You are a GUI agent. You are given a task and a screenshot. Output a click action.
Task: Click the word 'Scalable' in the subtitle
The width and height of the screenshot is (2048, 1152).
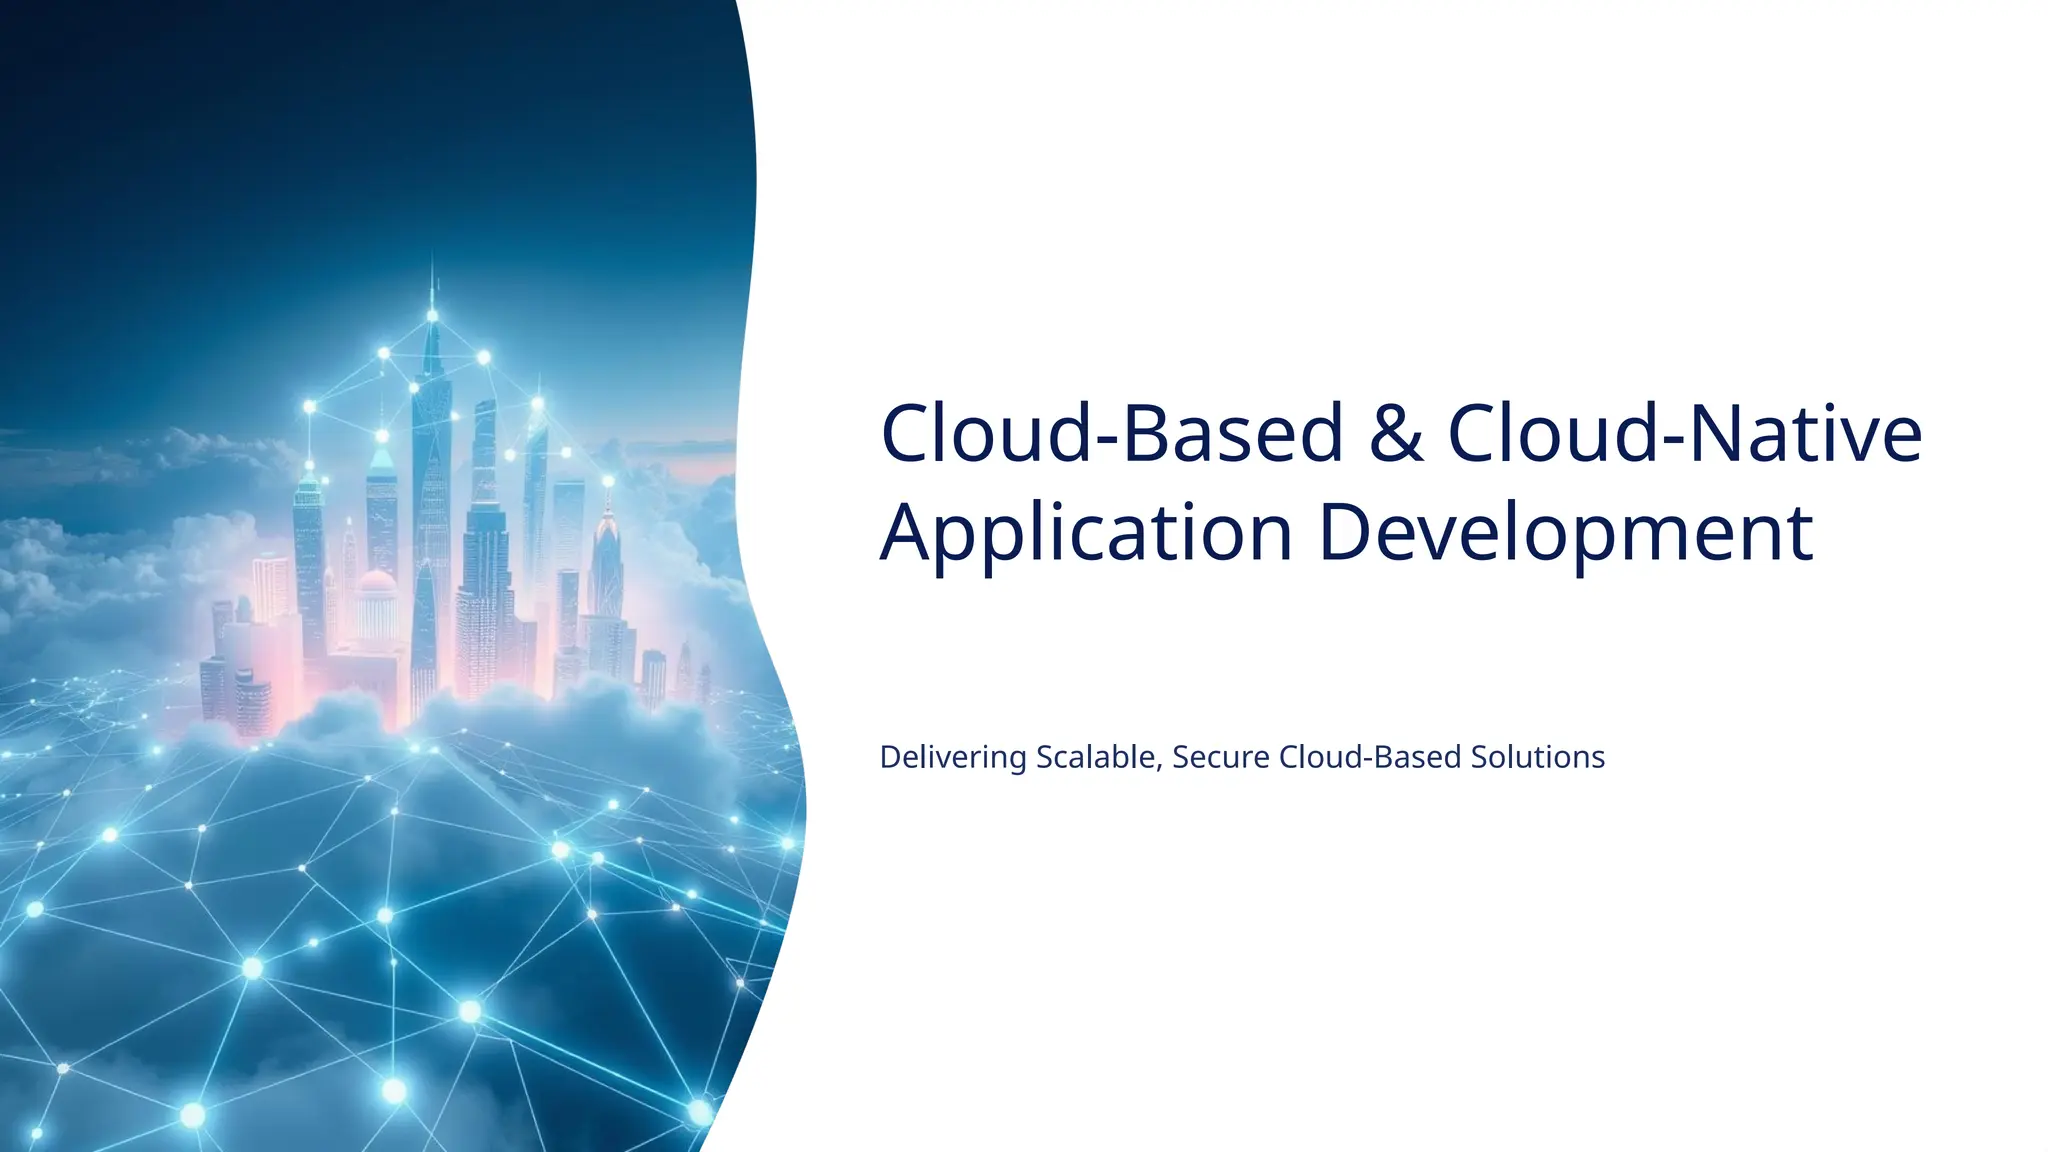1097,757
